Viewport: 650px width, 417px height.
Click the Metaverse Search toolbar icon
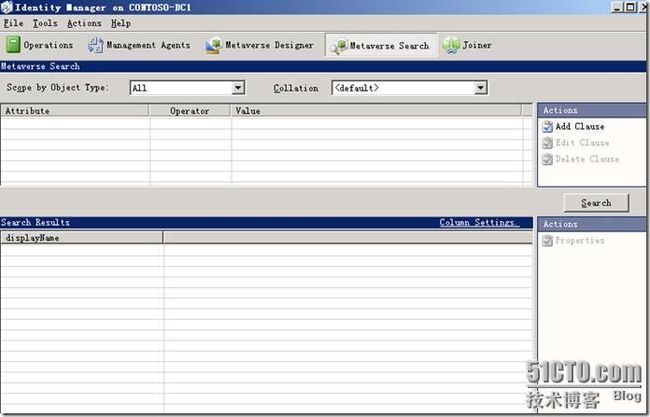(x=339, y=46)
